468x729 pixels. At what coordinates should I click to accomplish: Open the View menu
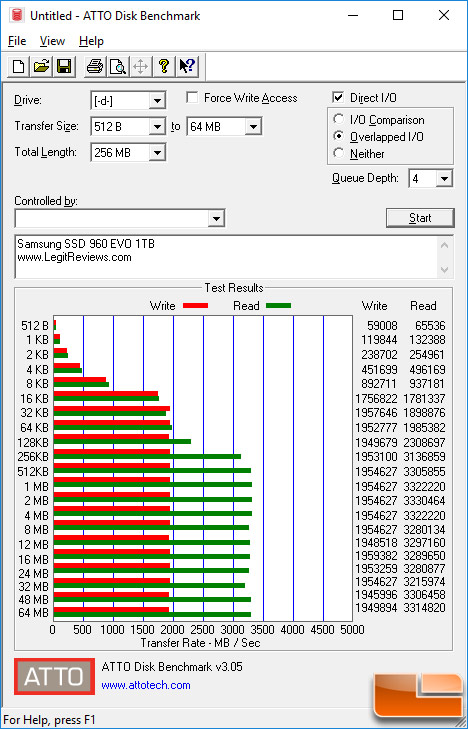(52, 41)
